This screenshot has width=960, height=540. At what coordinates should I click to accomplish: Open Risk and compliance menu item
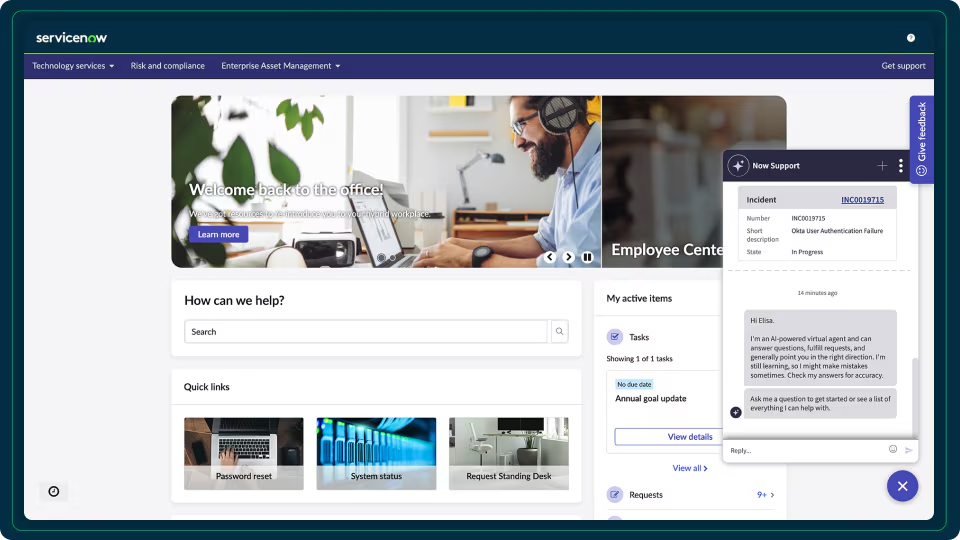168,66
